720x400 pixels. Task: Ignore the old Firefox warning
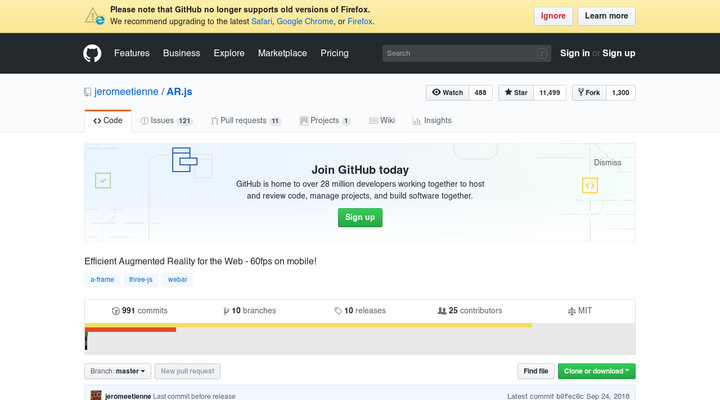pyautogui.click(x=553, y=16)
